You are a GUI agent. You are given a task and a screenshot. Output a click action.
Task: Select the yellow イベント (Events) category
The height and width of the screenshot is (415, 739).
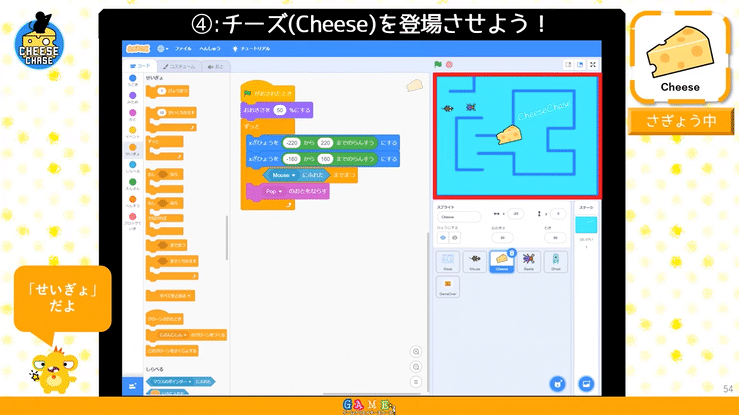pyautogui.click(x=133, y=132)
